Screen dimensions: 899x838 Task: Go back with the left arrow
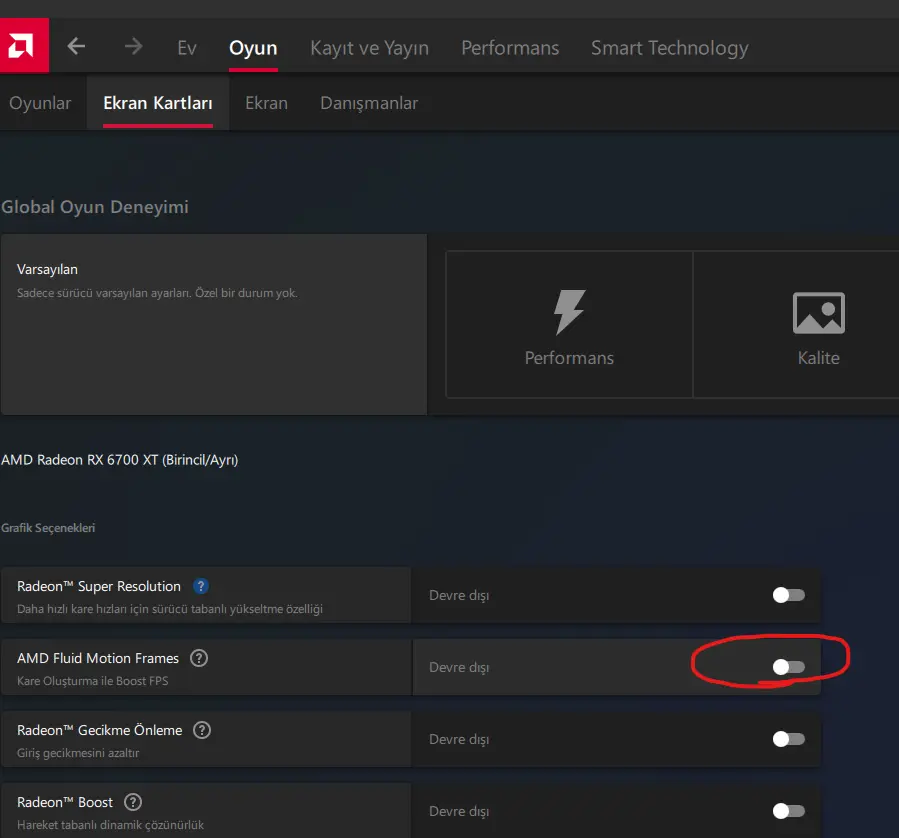(x=76, y=46)
